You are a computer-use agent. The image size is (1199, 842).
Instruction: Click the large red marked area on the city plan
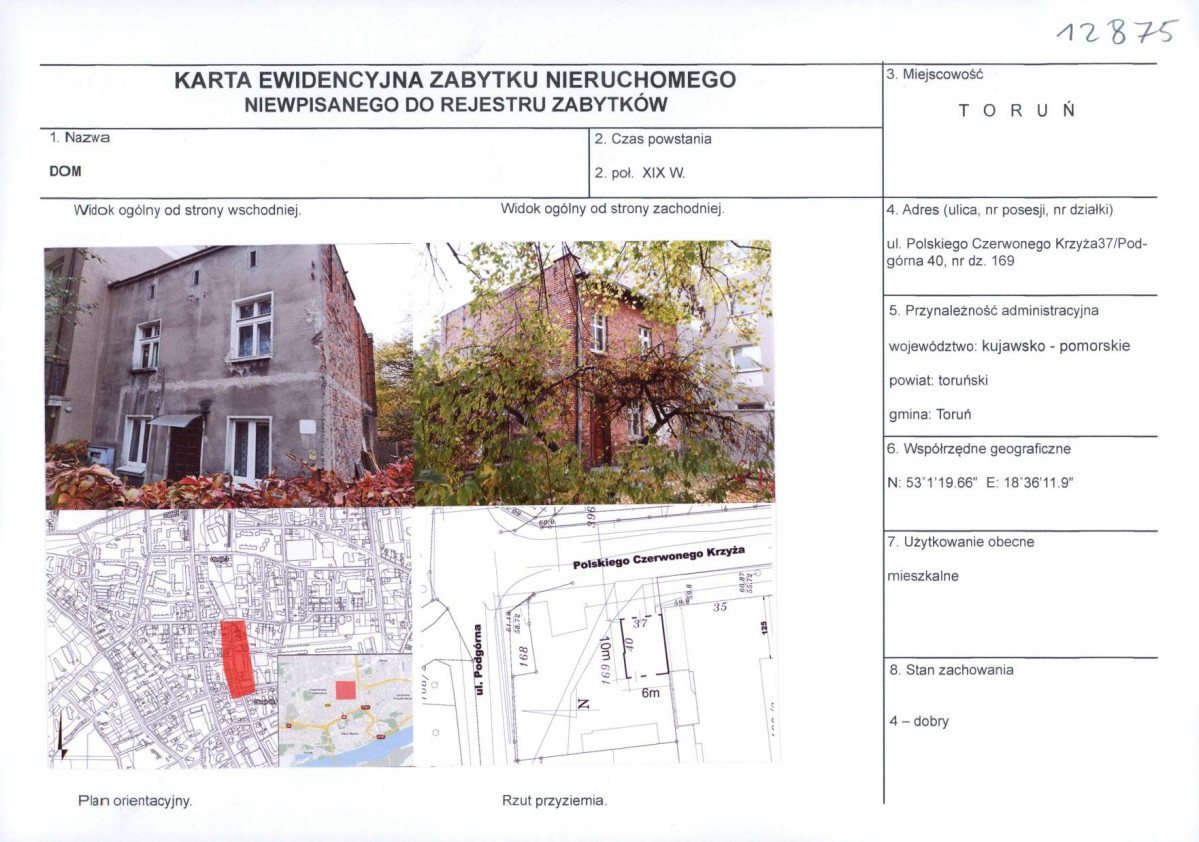[x=238, y=658]
